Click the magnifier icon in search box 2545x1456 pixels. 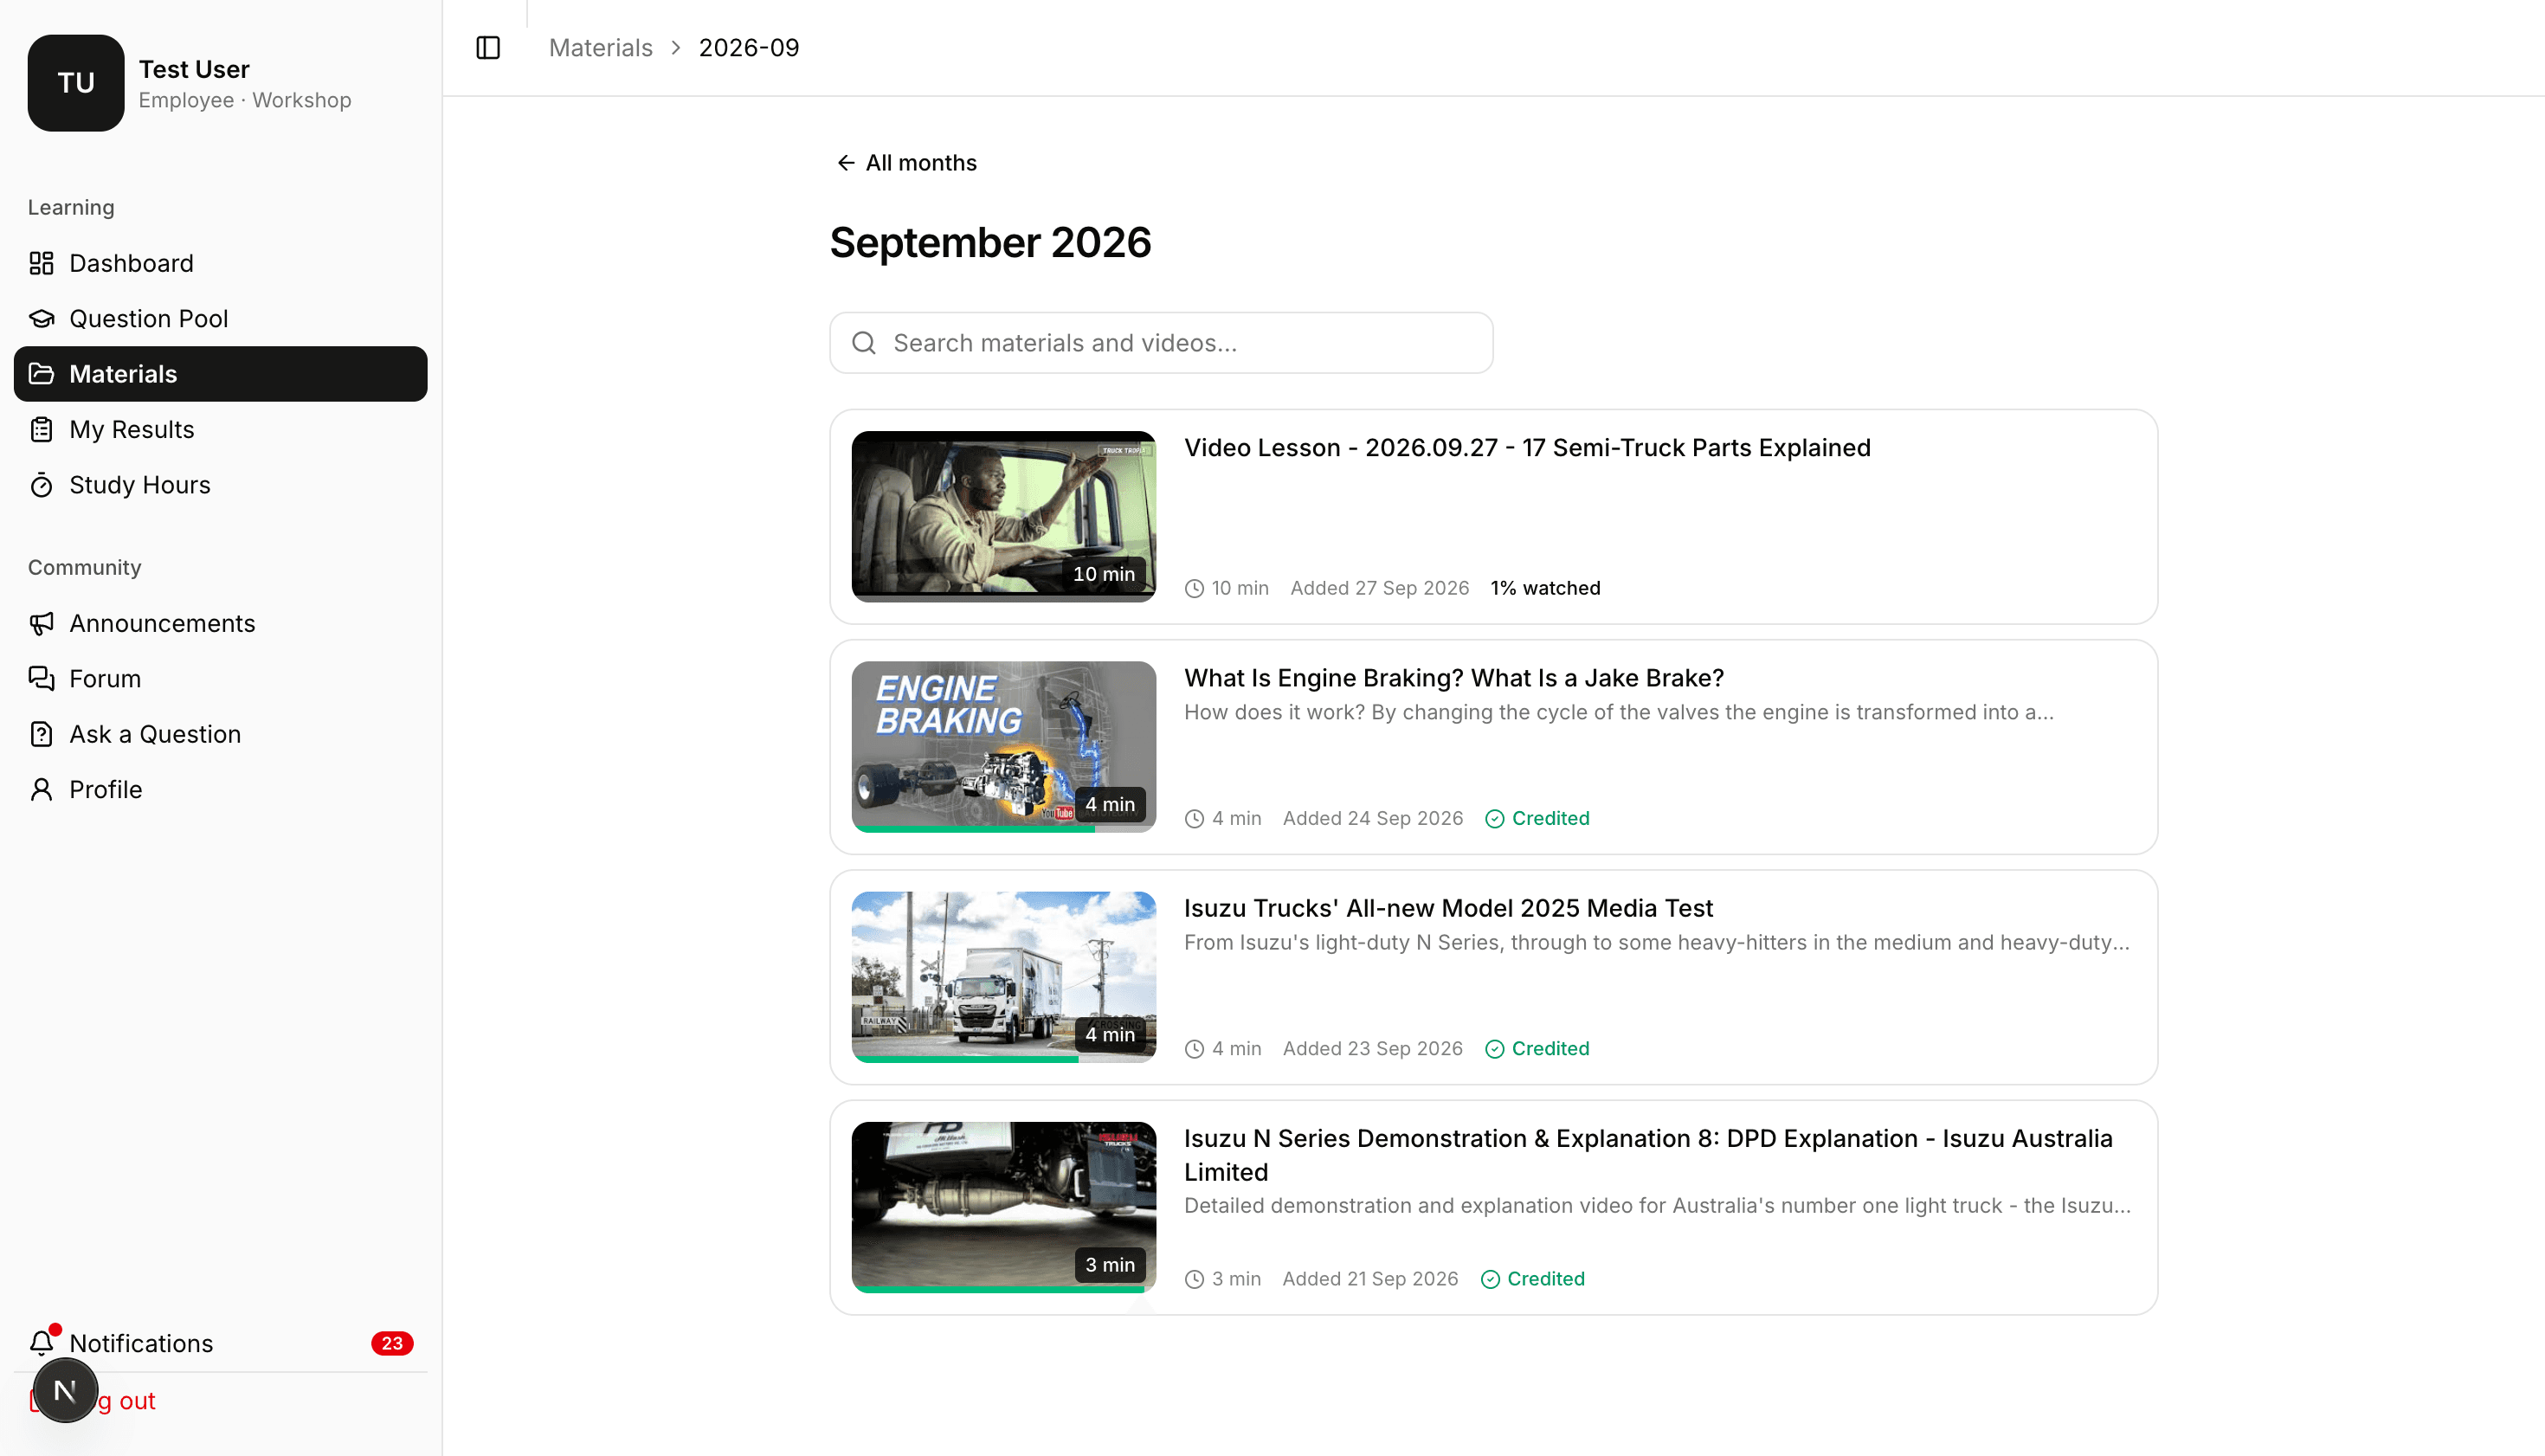864,343
